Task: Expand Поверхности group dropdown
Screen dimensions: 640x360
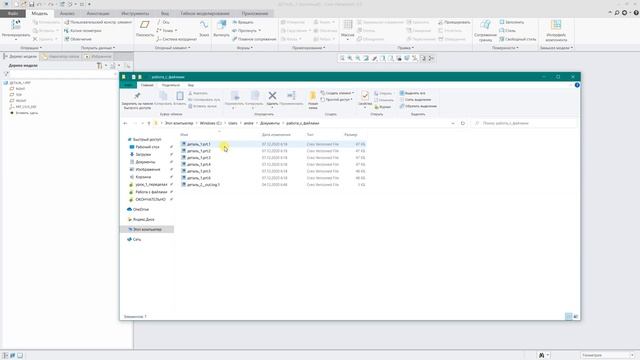Action: click(x=505, y=48)
